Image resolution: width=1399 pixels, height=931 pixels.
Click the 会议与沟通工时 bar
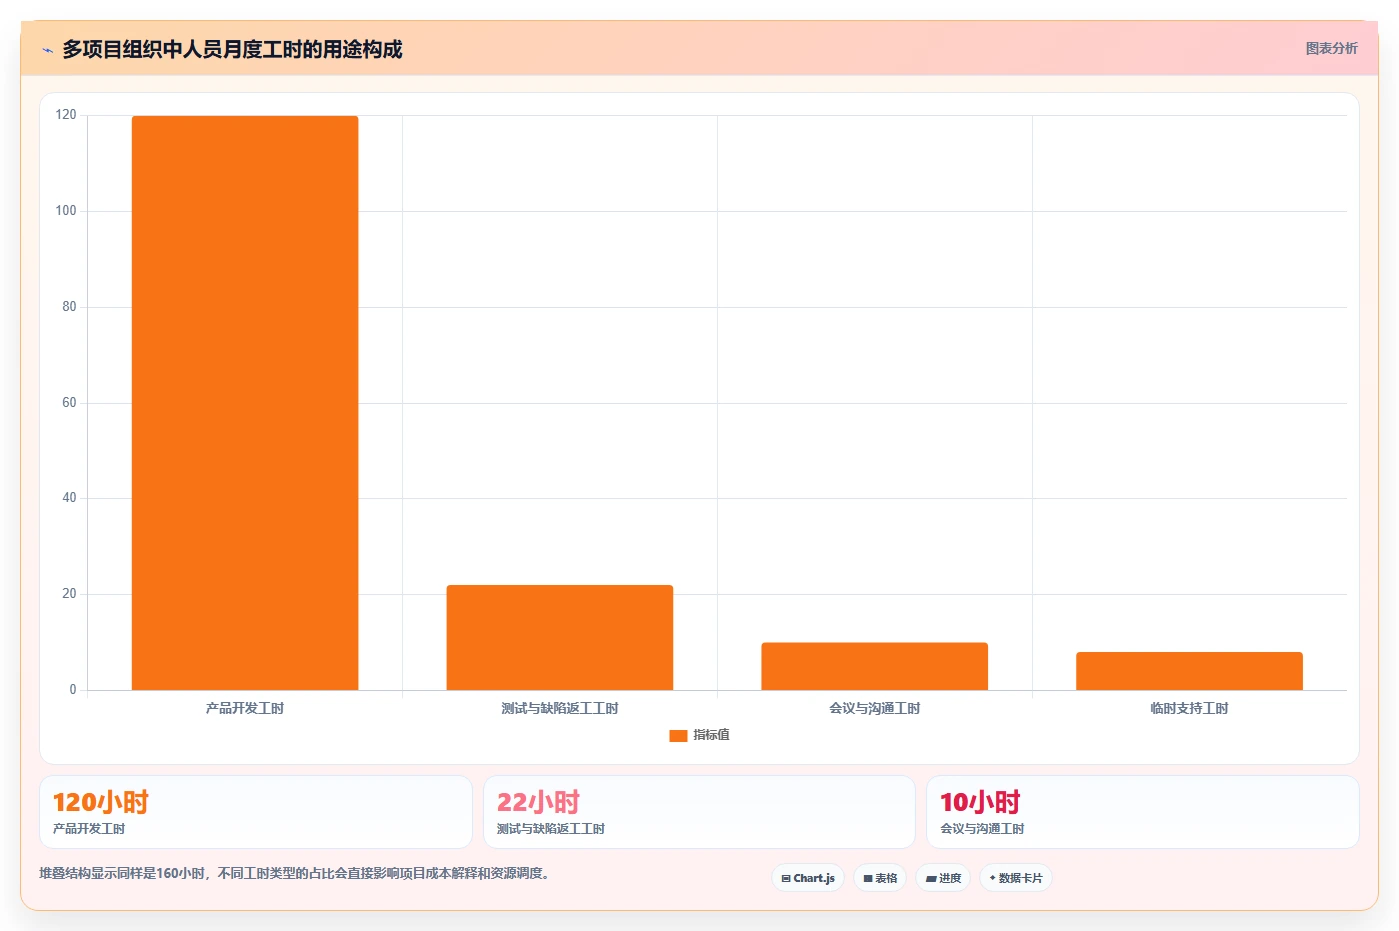[874, 666]
